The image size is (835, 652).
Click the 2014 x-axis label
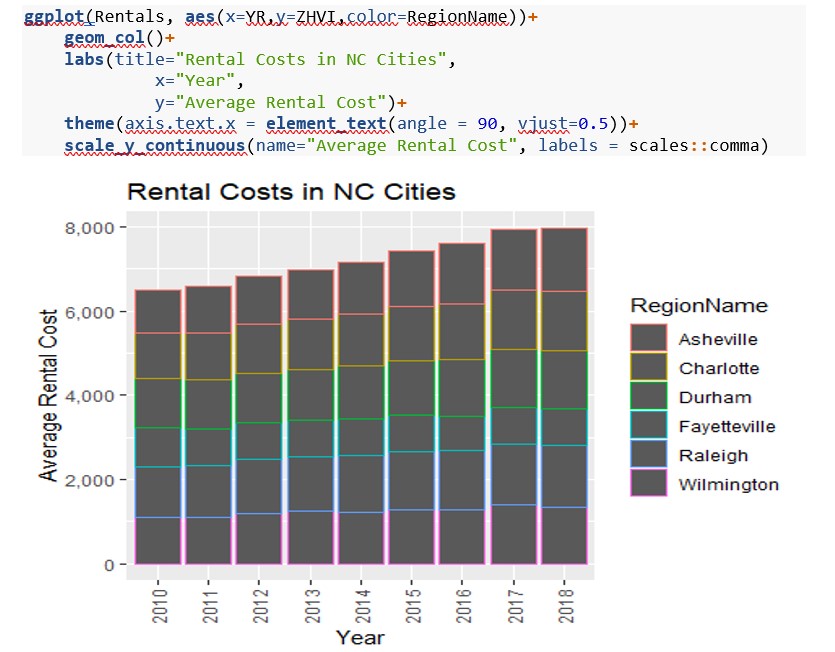pos(362,606)
